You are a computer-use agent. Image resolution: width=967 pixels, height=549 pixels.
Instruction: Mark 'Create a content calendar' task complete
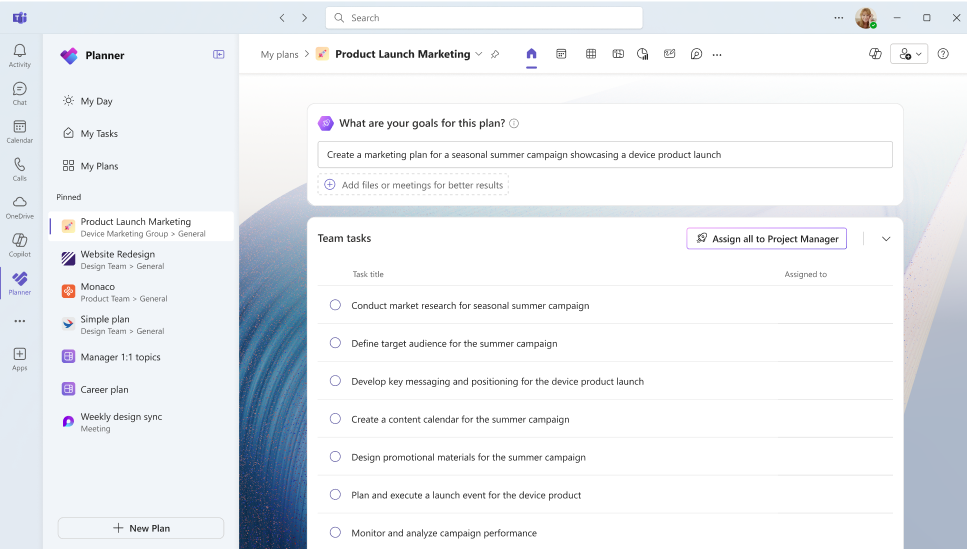[x=335, y=419]
